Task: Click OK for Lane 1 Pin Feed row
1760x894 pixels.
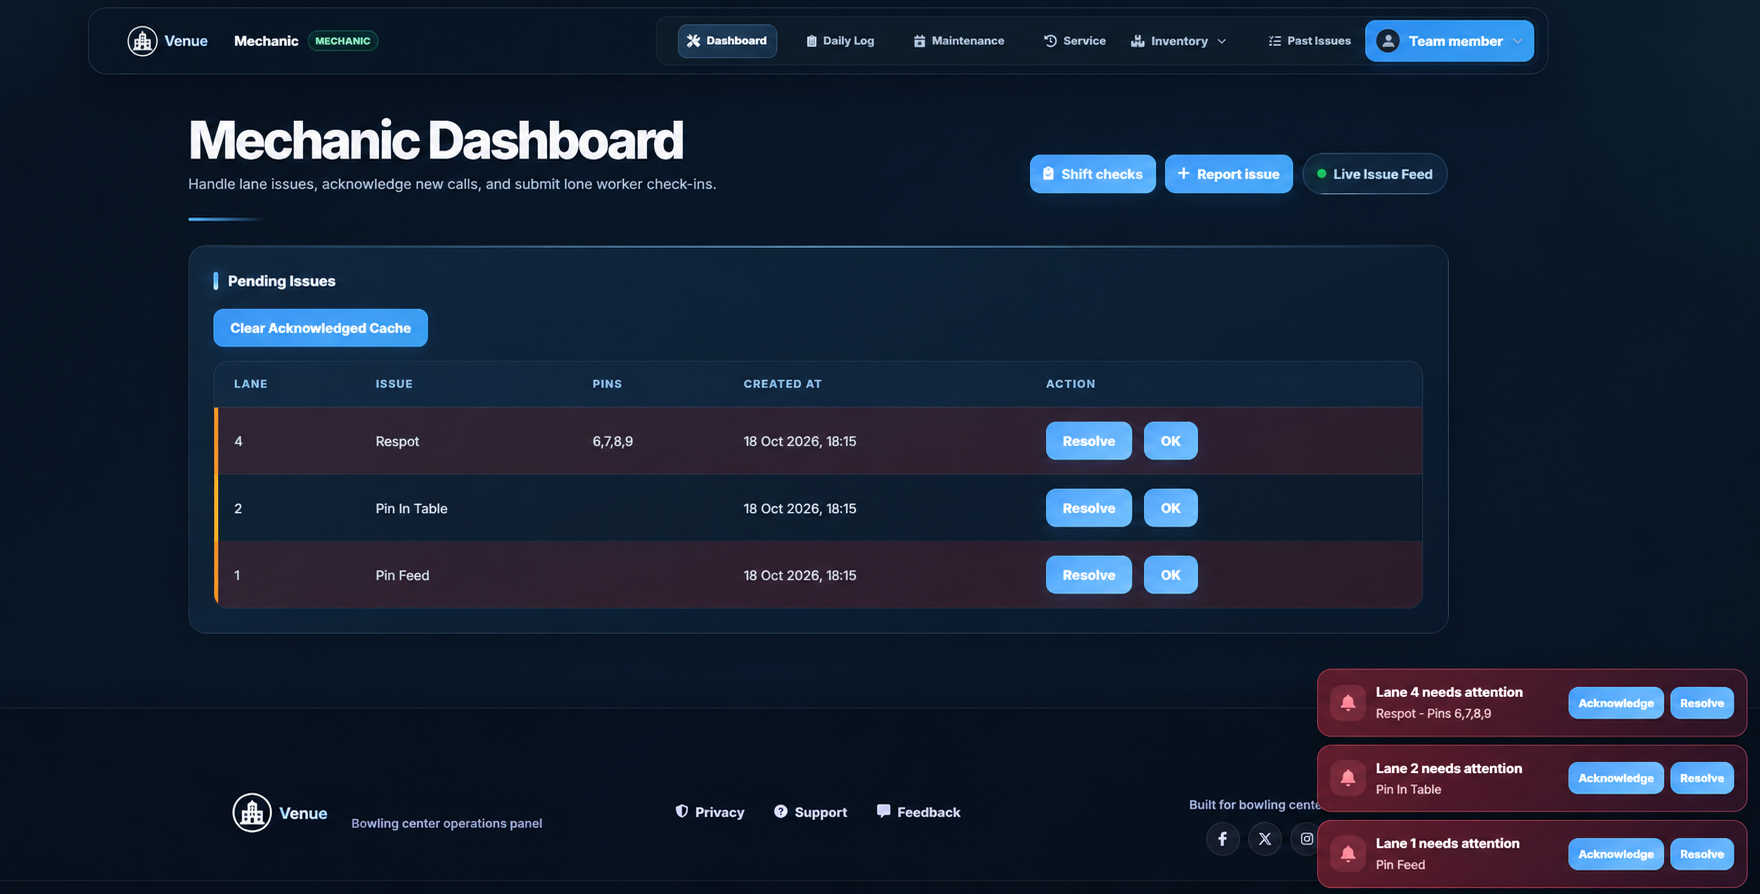Action: 1171,575
